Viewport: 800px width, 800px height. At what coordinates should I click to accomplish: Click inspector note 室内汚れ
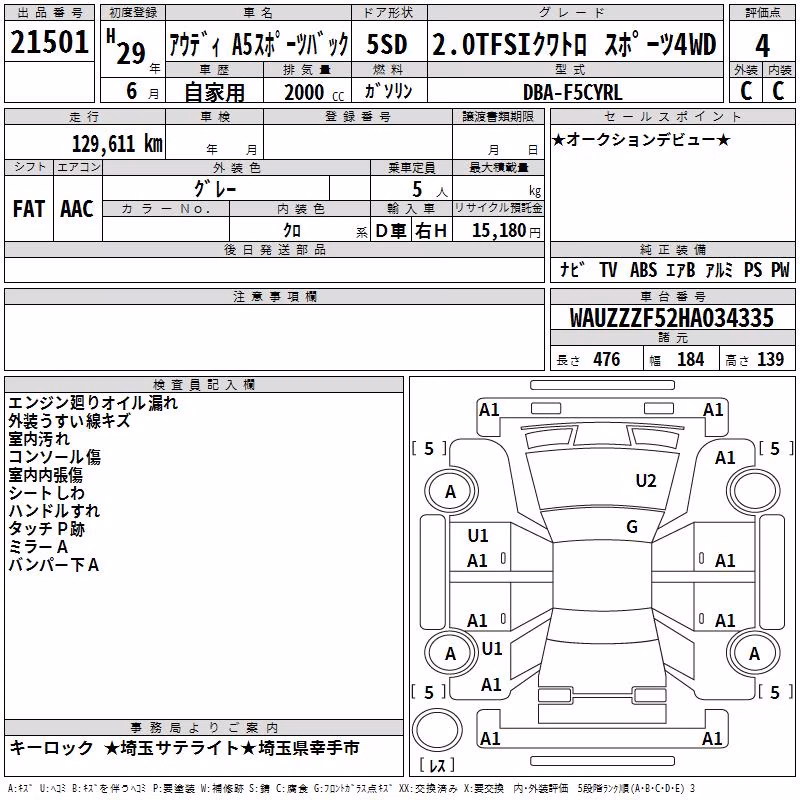[39, 439]
